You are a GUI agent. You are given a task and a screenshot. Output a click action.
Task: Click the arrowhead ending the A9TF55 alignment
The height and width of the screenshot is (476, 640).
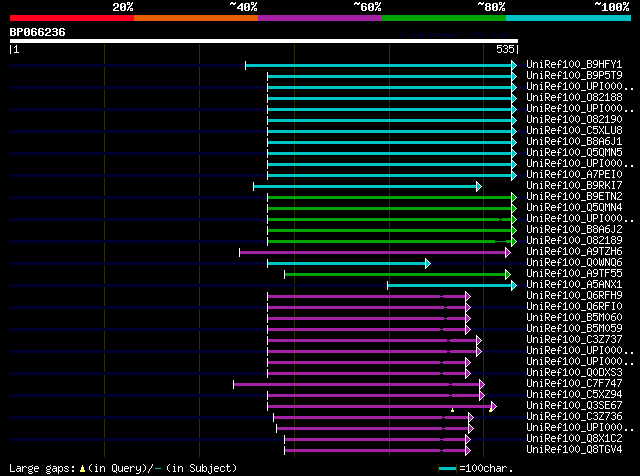coord(508,275)
